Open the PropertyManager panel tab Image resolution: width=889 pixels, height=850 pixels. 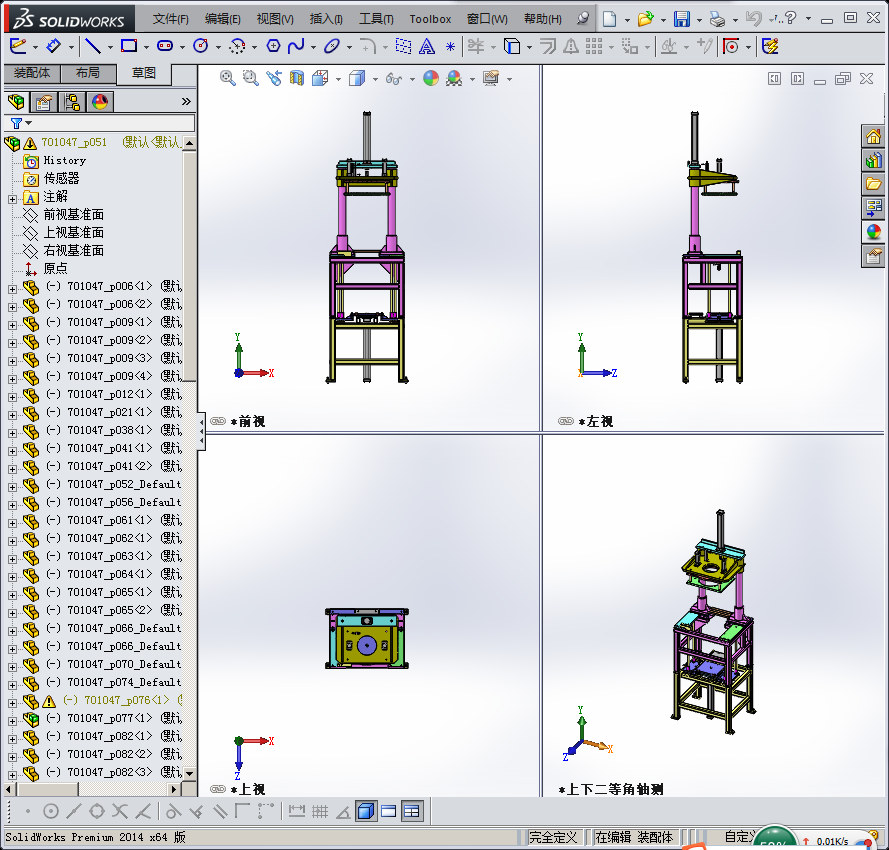[x=44, y=102]
